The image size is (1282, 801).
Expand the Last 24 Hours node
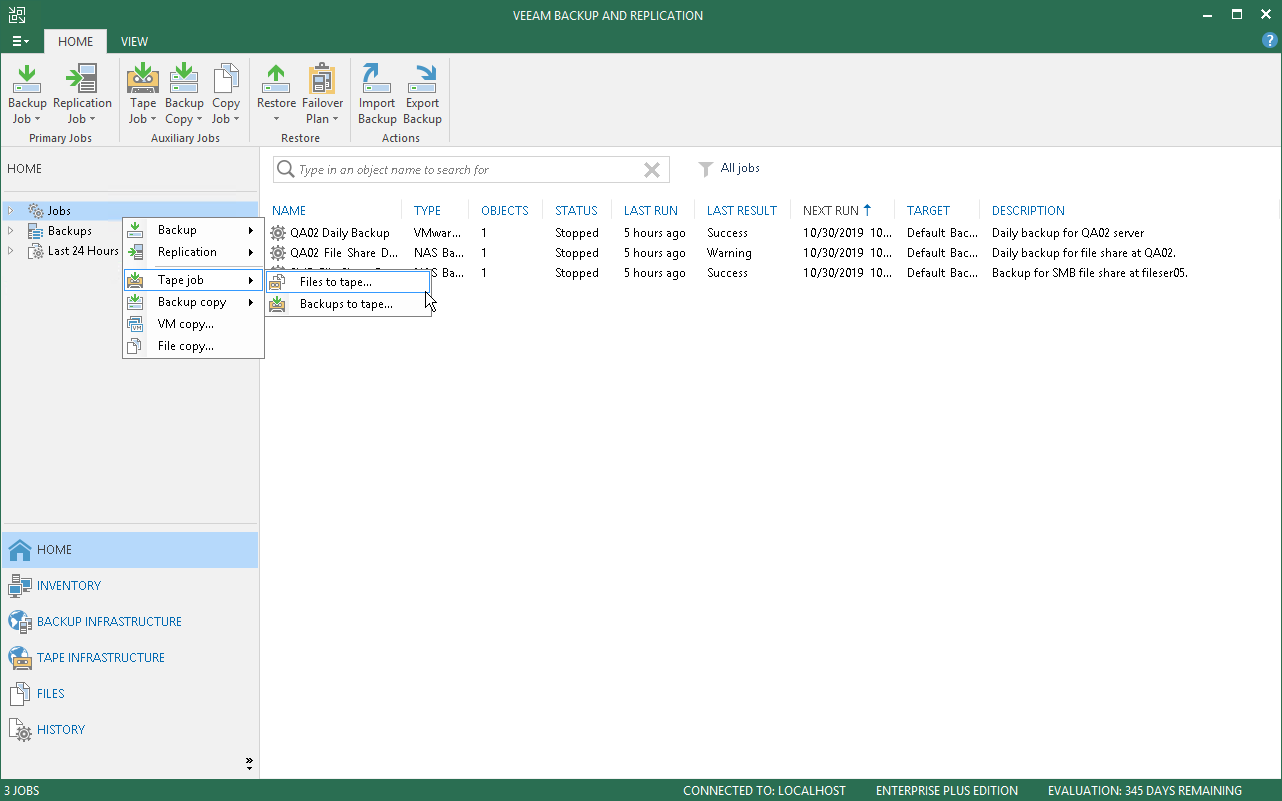11,251
